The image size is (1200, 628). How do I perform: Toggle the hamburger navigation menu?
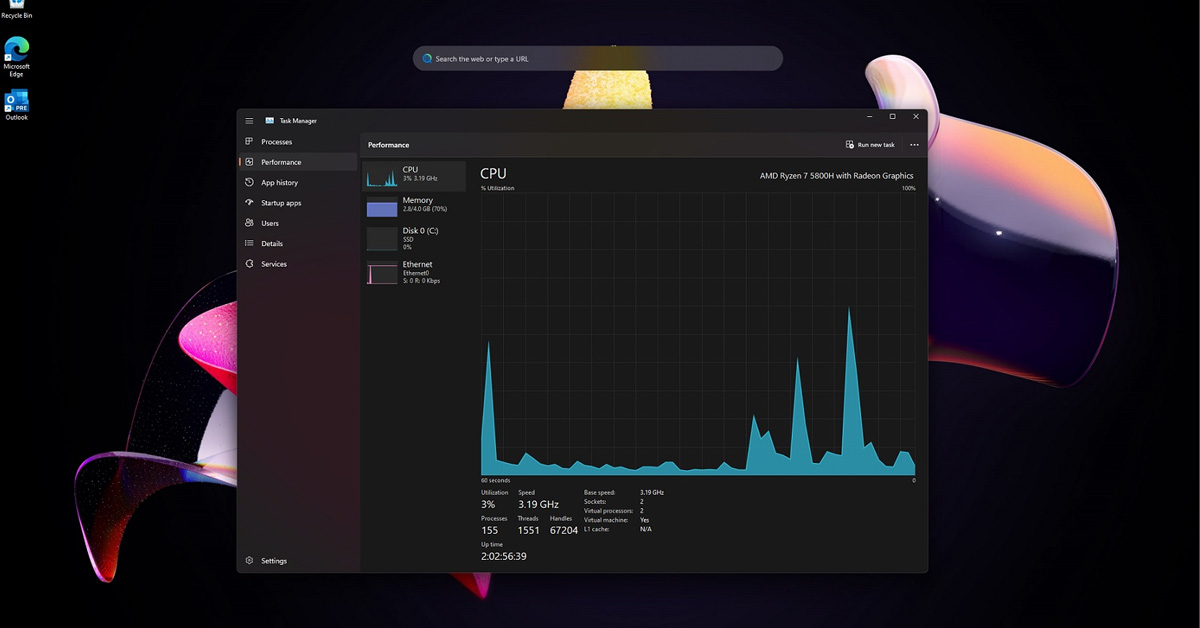[x=249, y=121]
